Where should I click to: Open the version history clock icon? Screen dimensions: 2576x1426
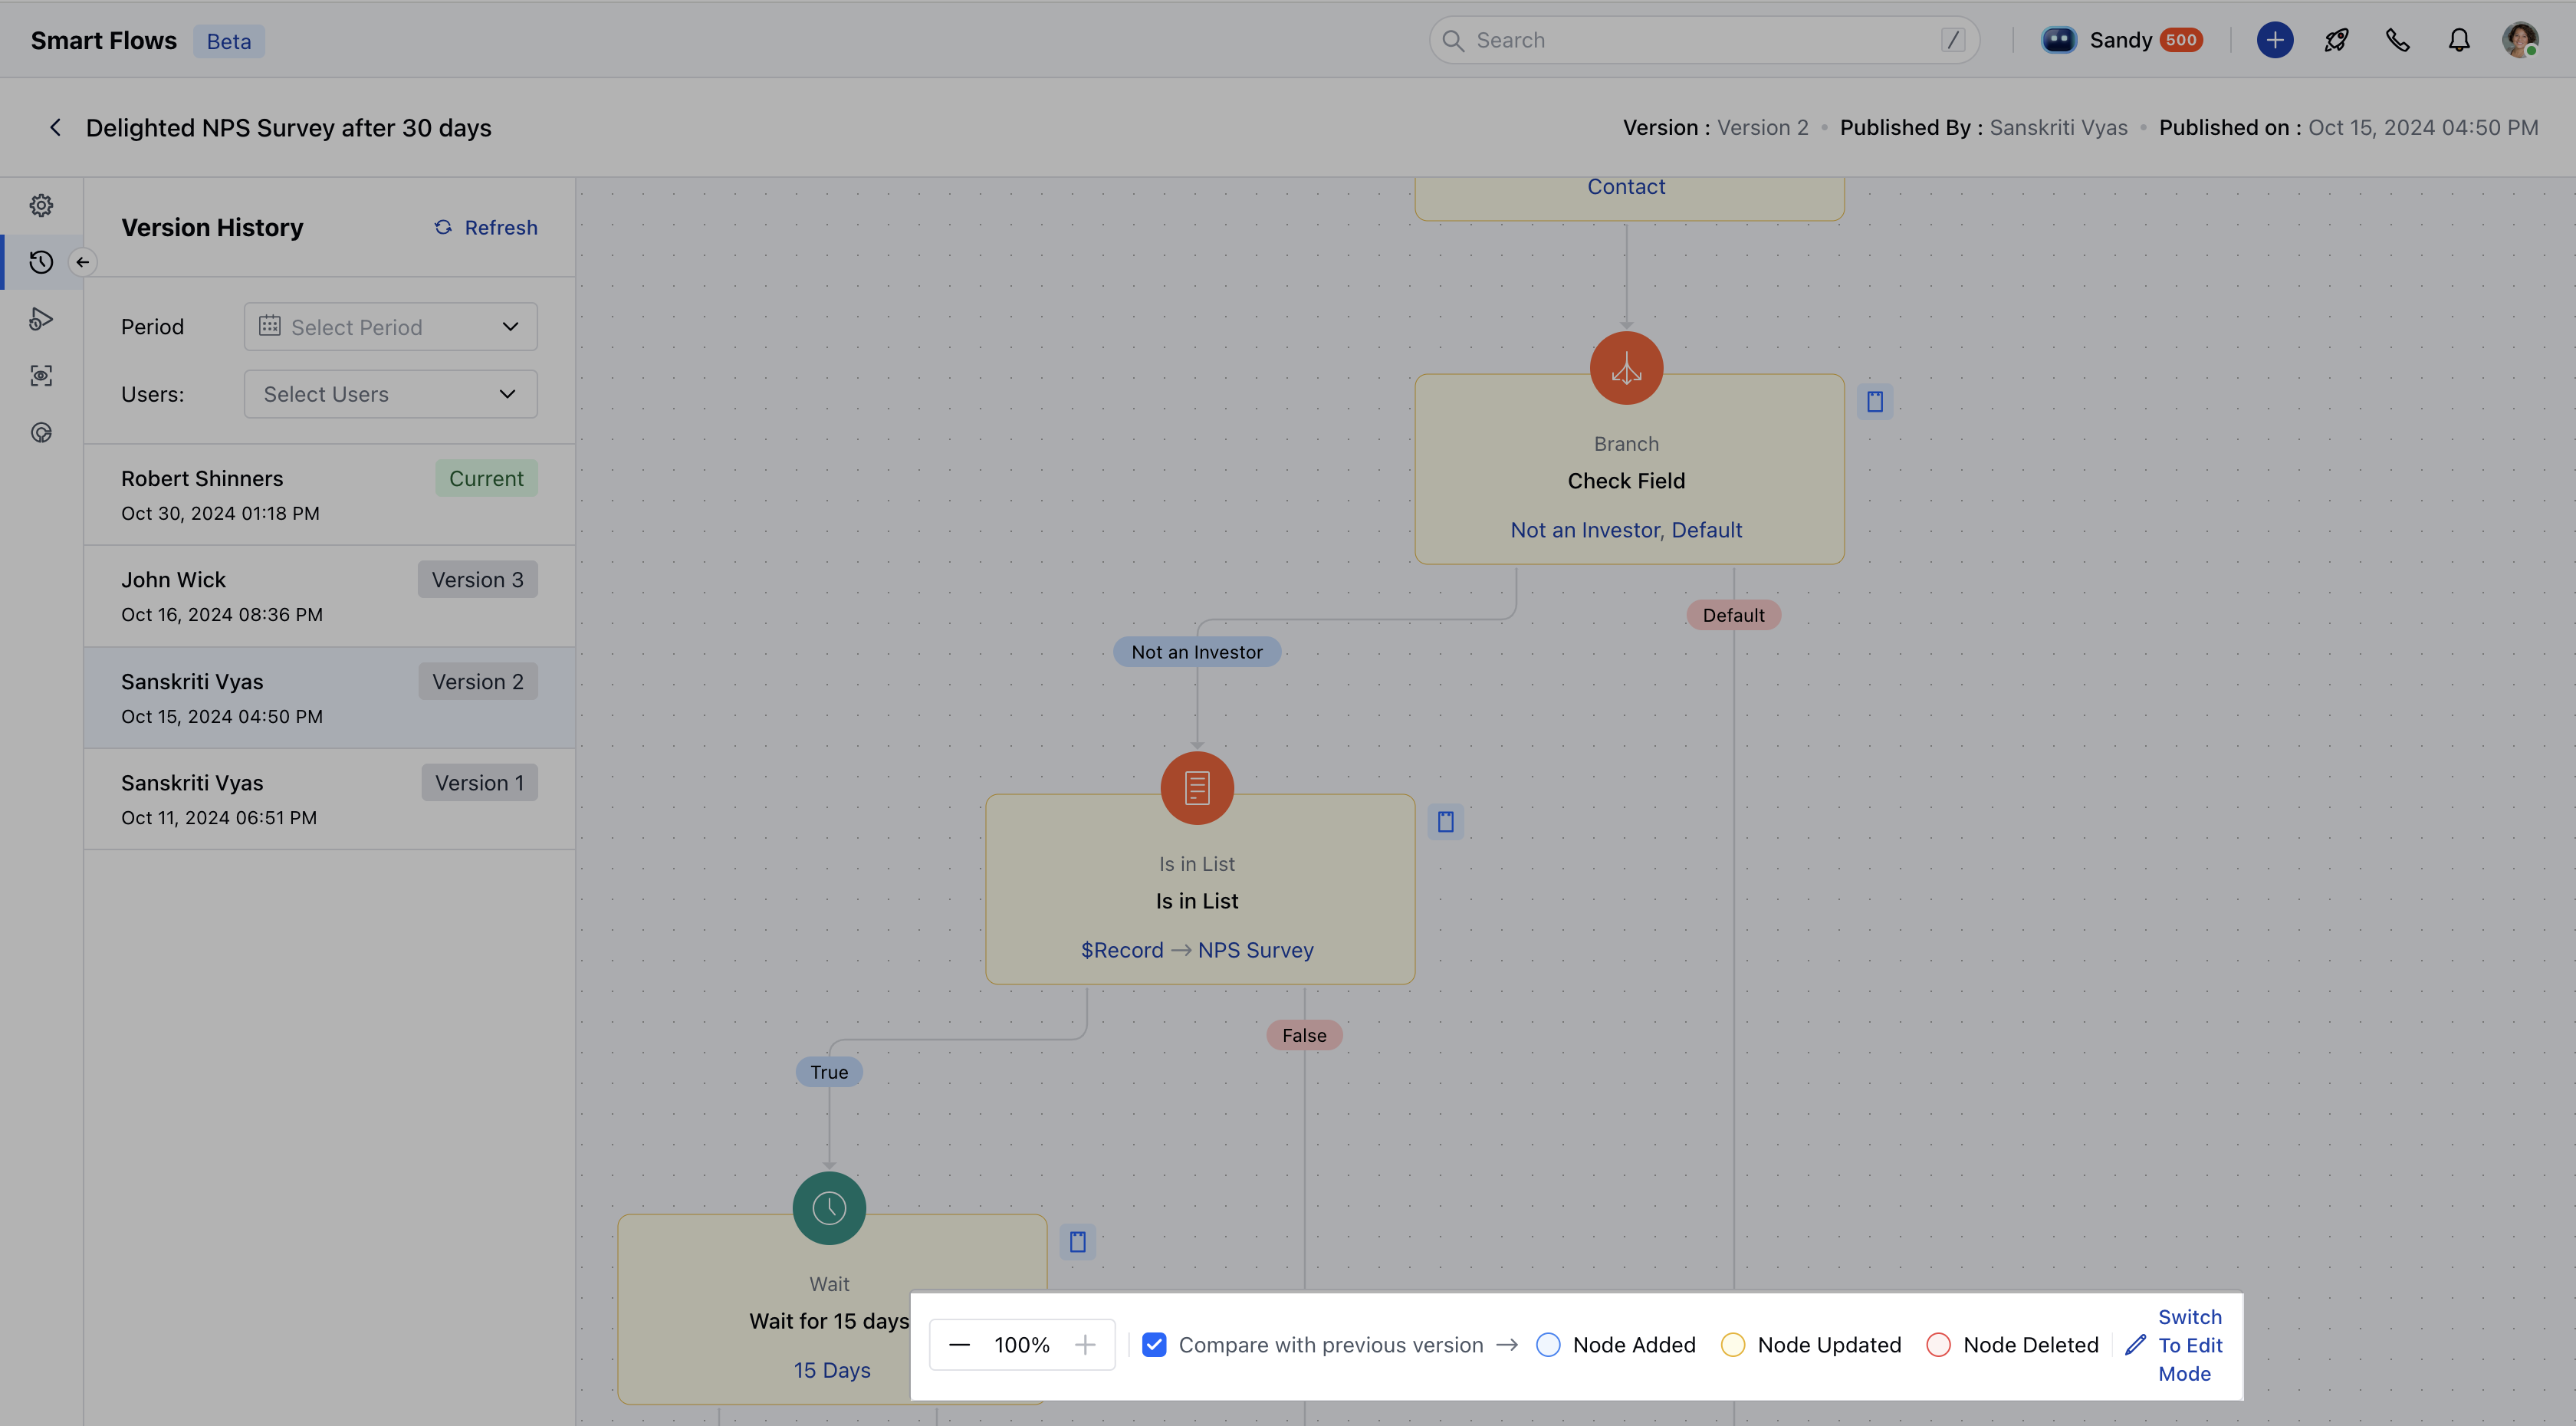point(41,262)
